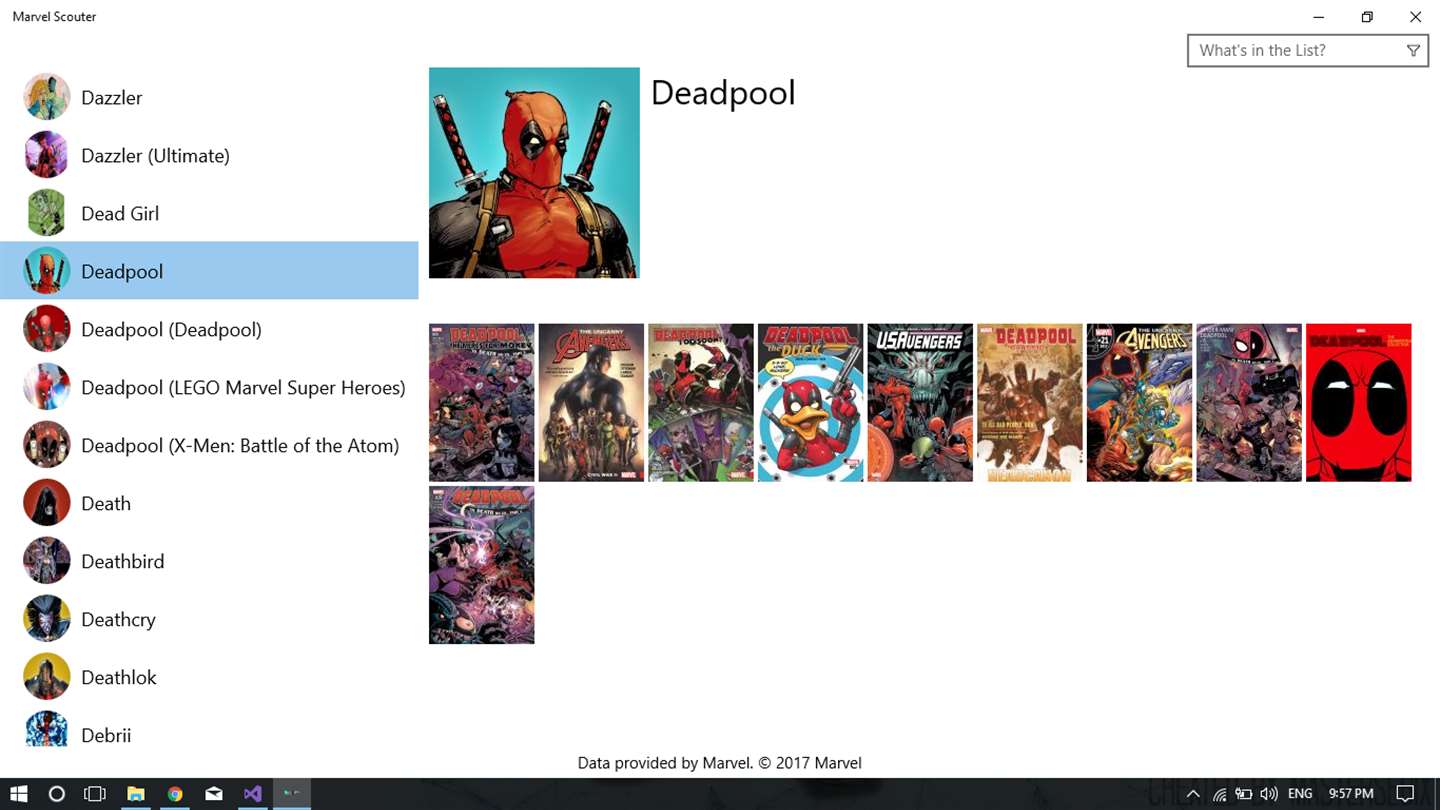Click Dazzler (Ultimate) avatar picture
1440x810 pixels.
point(47,155)
